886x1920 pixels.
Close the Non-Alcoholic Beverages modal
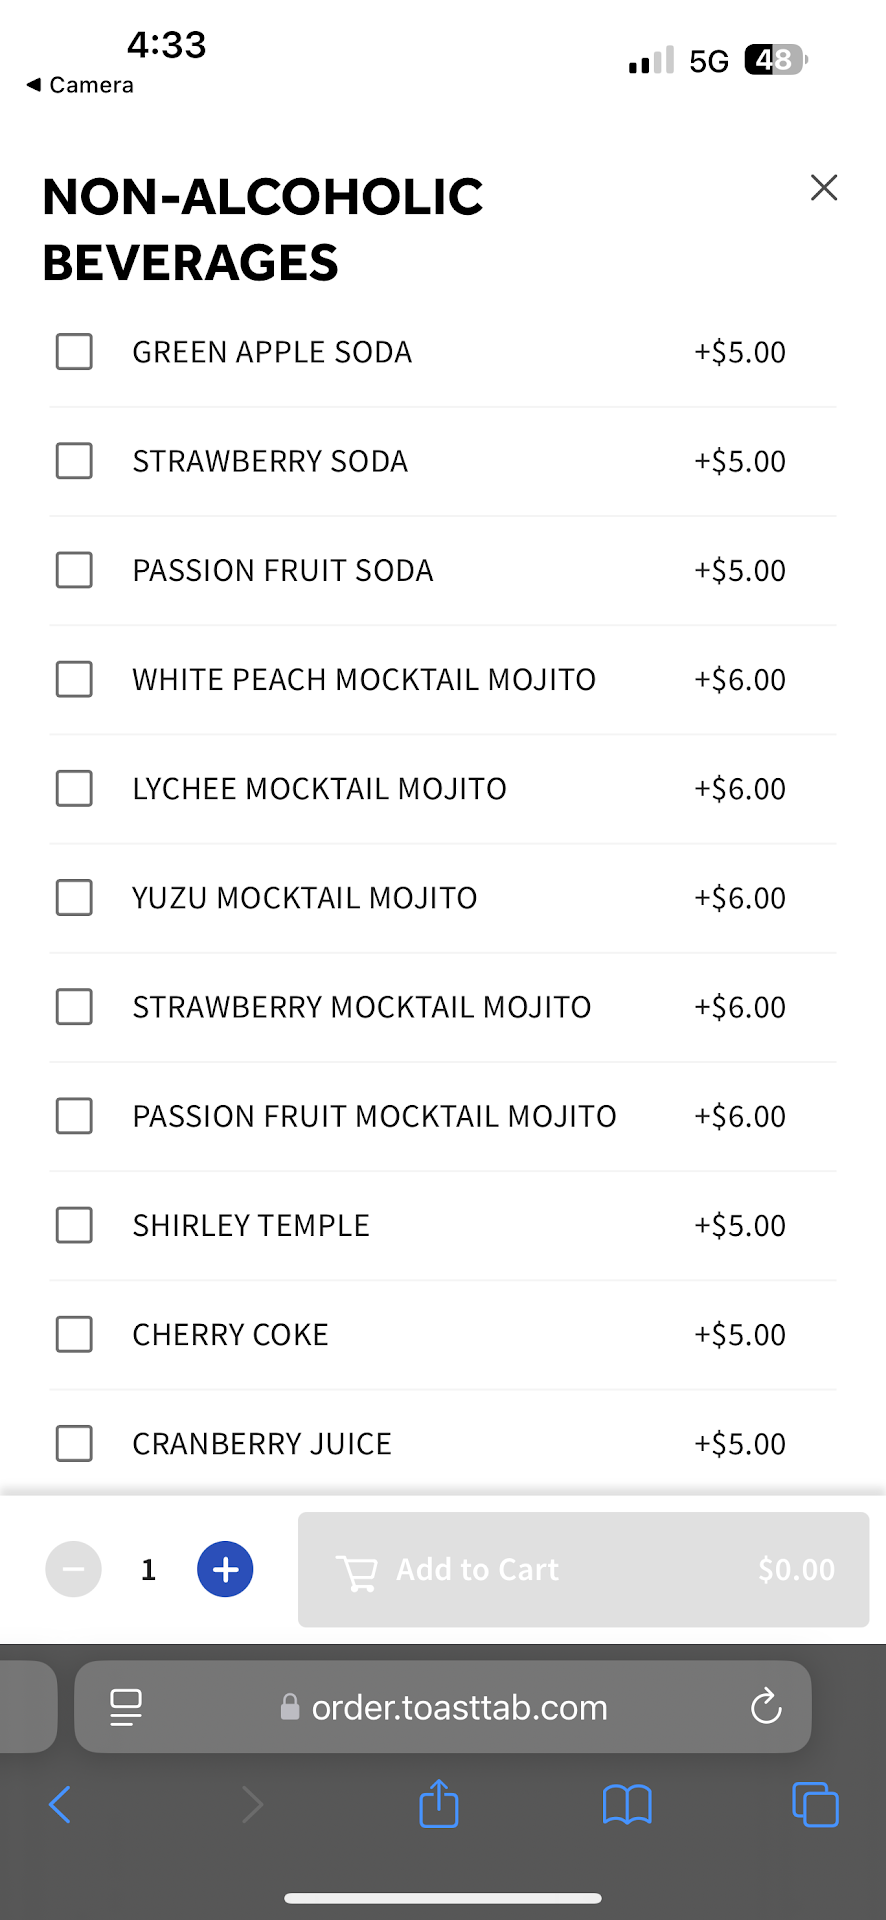(823, 188)
